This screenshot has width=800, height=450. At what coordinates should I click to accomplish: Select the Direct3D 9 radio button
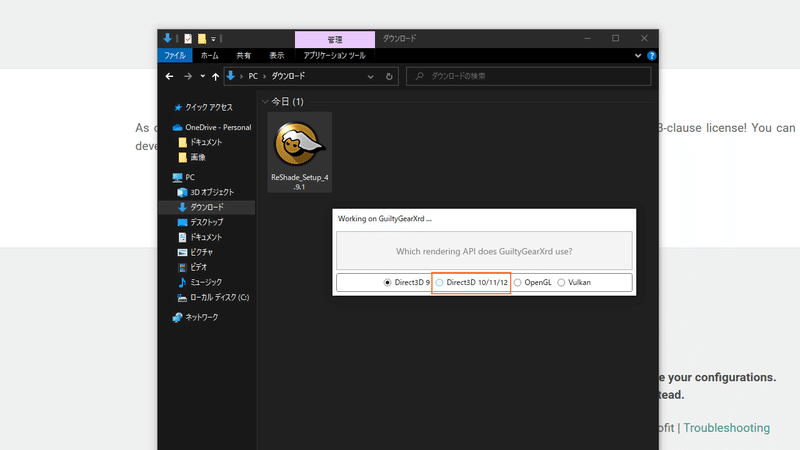(x=388, y=283)
